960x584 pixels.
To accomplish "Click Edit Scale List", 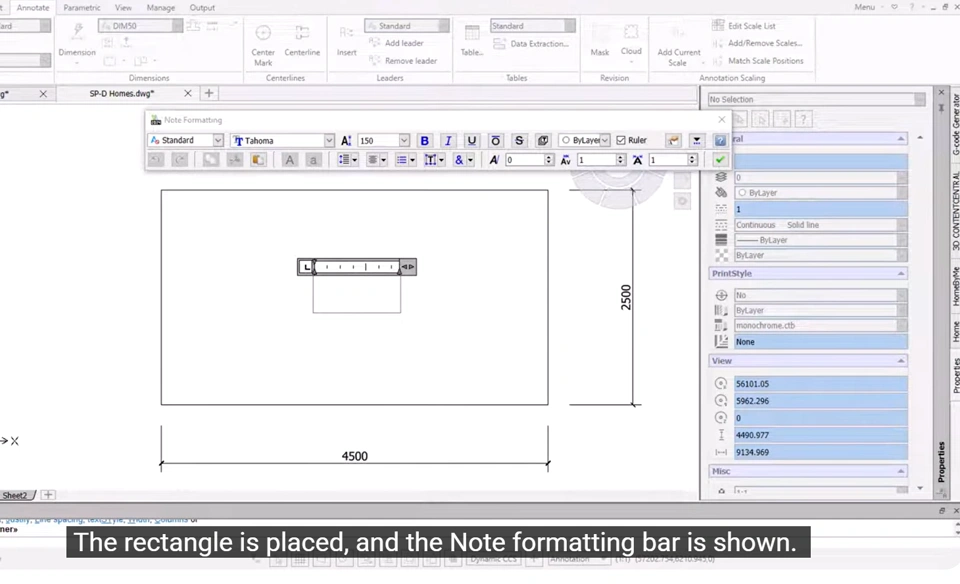I will (x=744, y=26).
